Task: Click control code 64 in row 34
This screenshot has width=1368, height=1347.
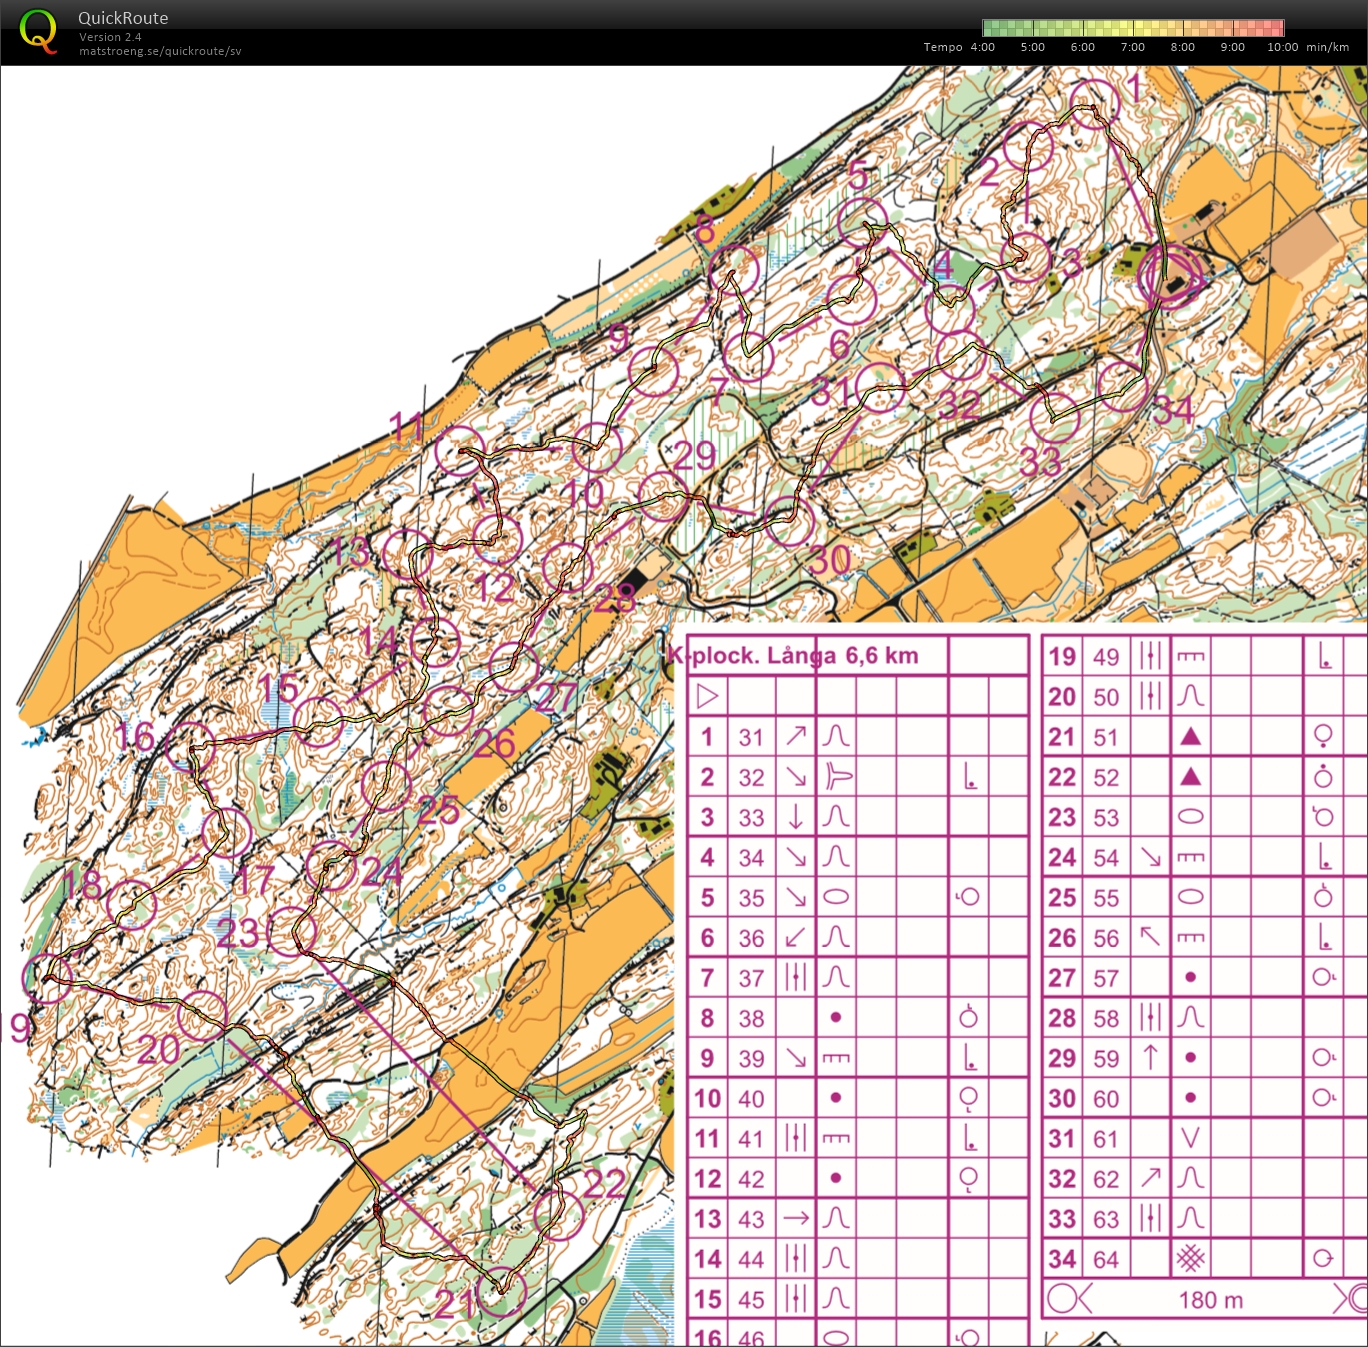Action: click(1106, 1259)
